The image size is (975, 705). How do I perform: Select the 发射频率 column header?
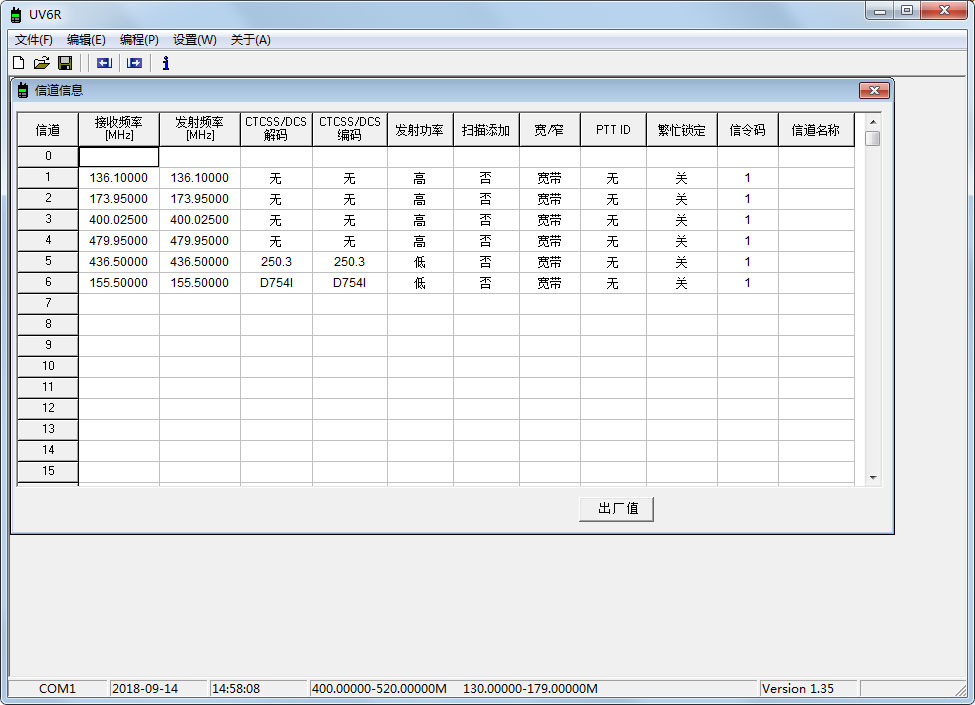200,129
